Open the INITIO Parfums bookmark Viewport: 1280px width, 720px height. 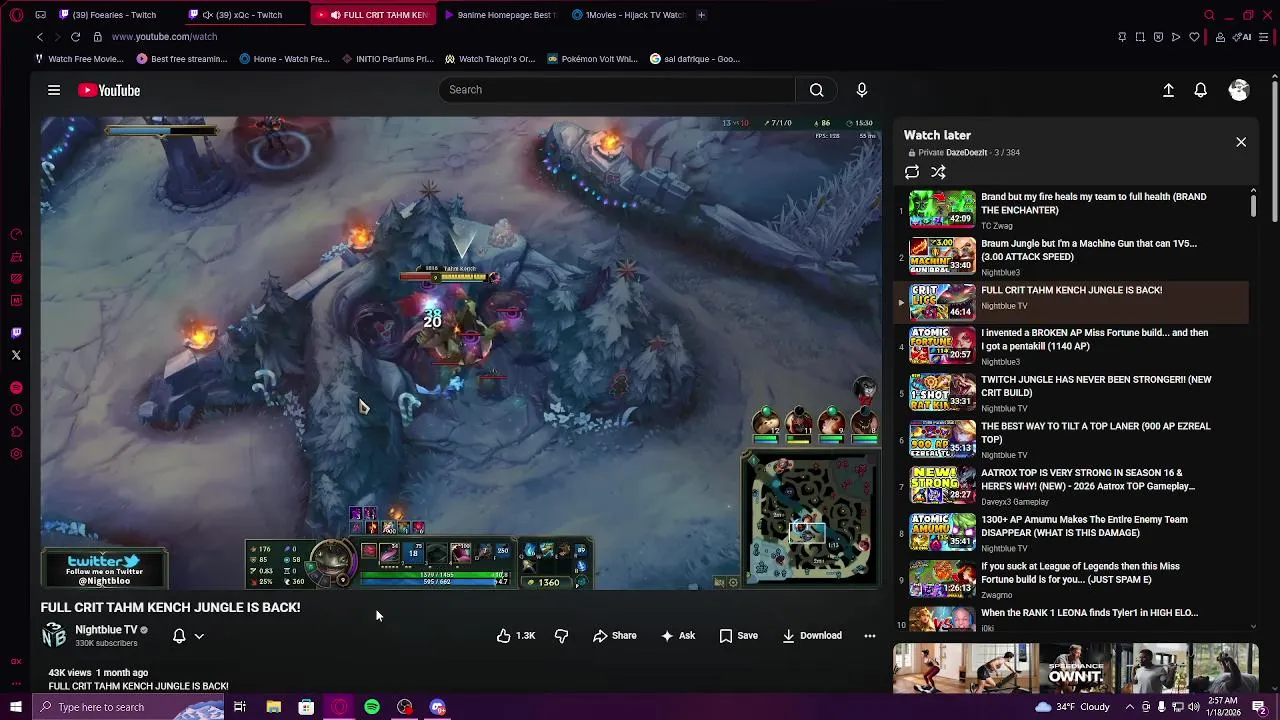[387, 59]
